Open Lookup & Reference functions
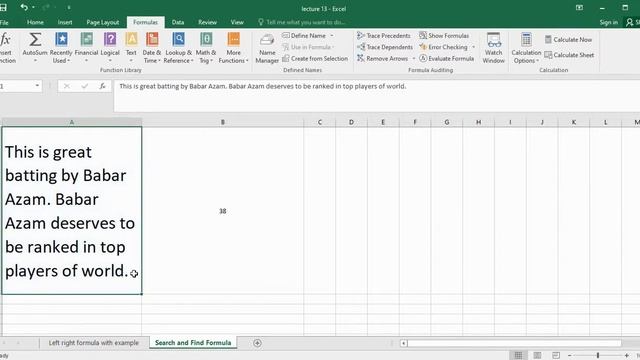Screen dimensions: 640x360 click(178, 48)
